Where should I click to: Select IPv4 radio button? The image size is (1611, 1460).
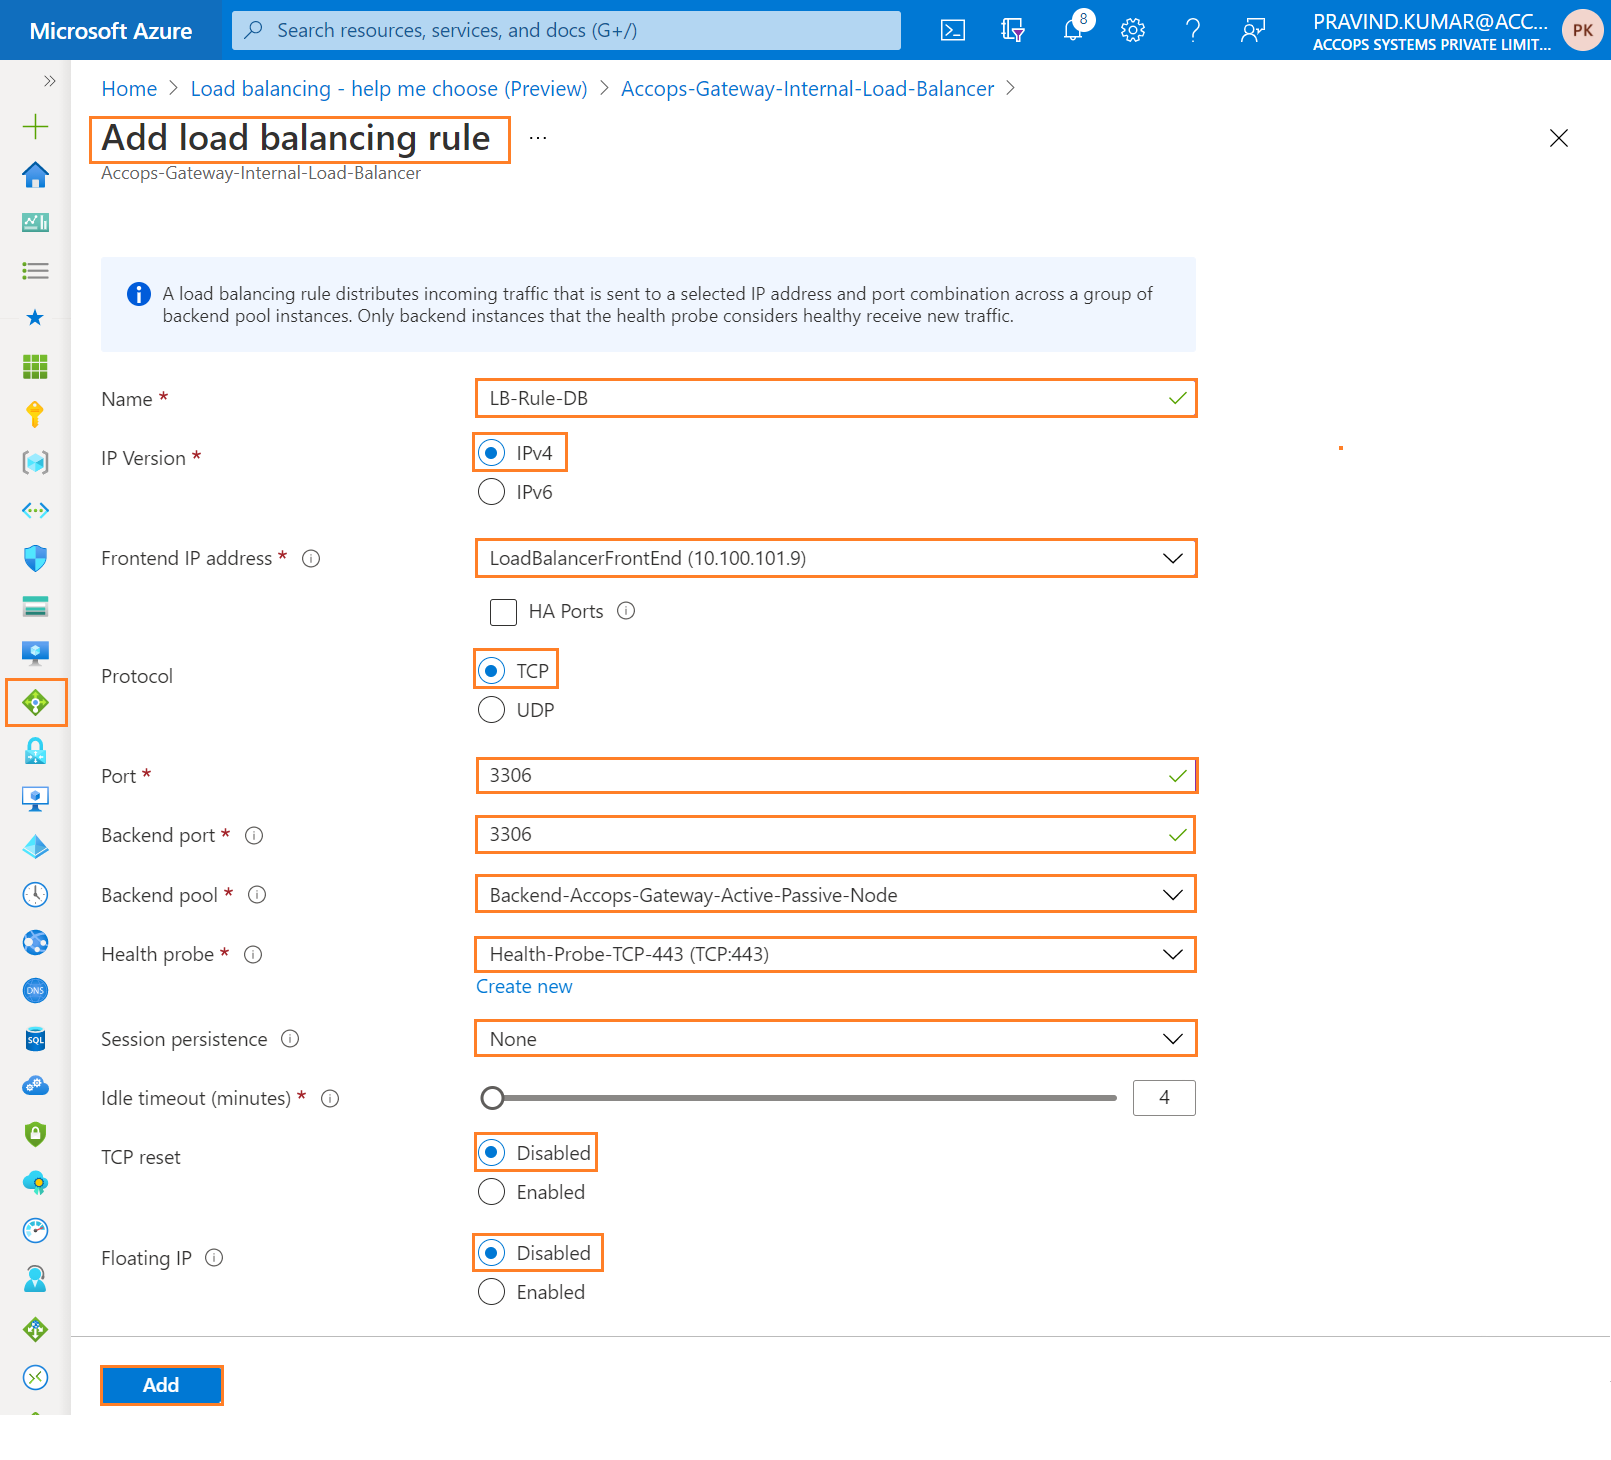pyautogui.click(x=491, y=453)
